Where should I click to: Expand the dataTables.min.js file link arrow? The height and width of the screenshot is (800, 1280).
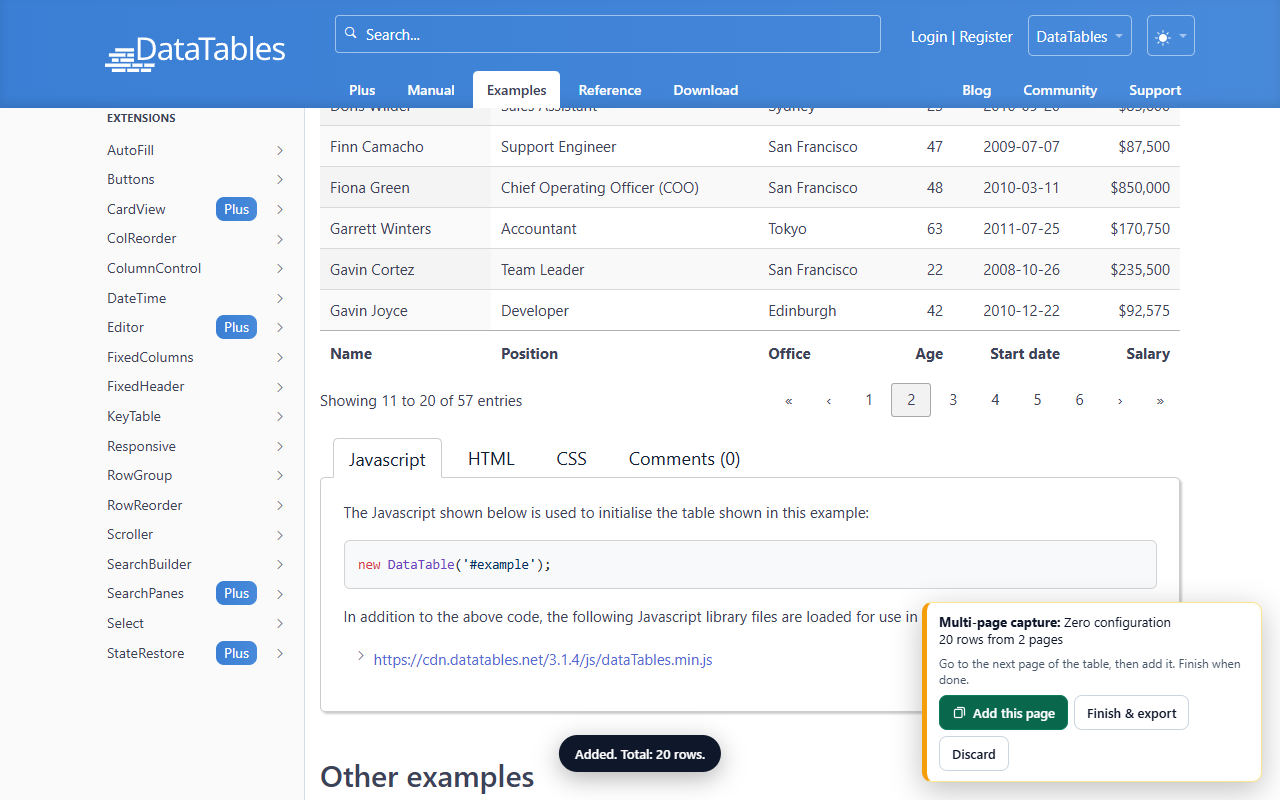[360, 657]
